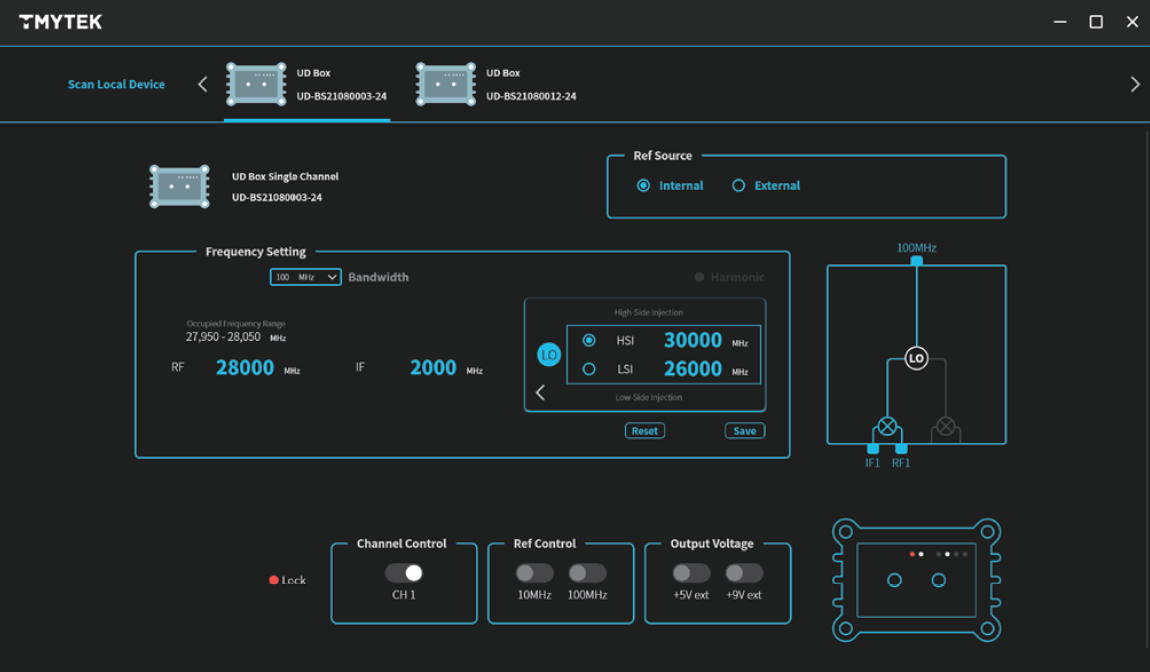Click the LSI LO frequency 26000
This screenshot has height=672, width=1150.
[692, 369]
